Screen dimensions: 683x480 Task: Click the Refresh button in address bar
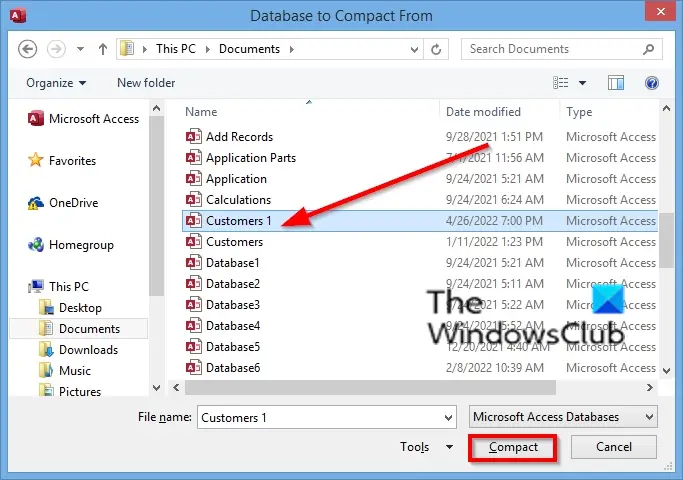(436, 49)
